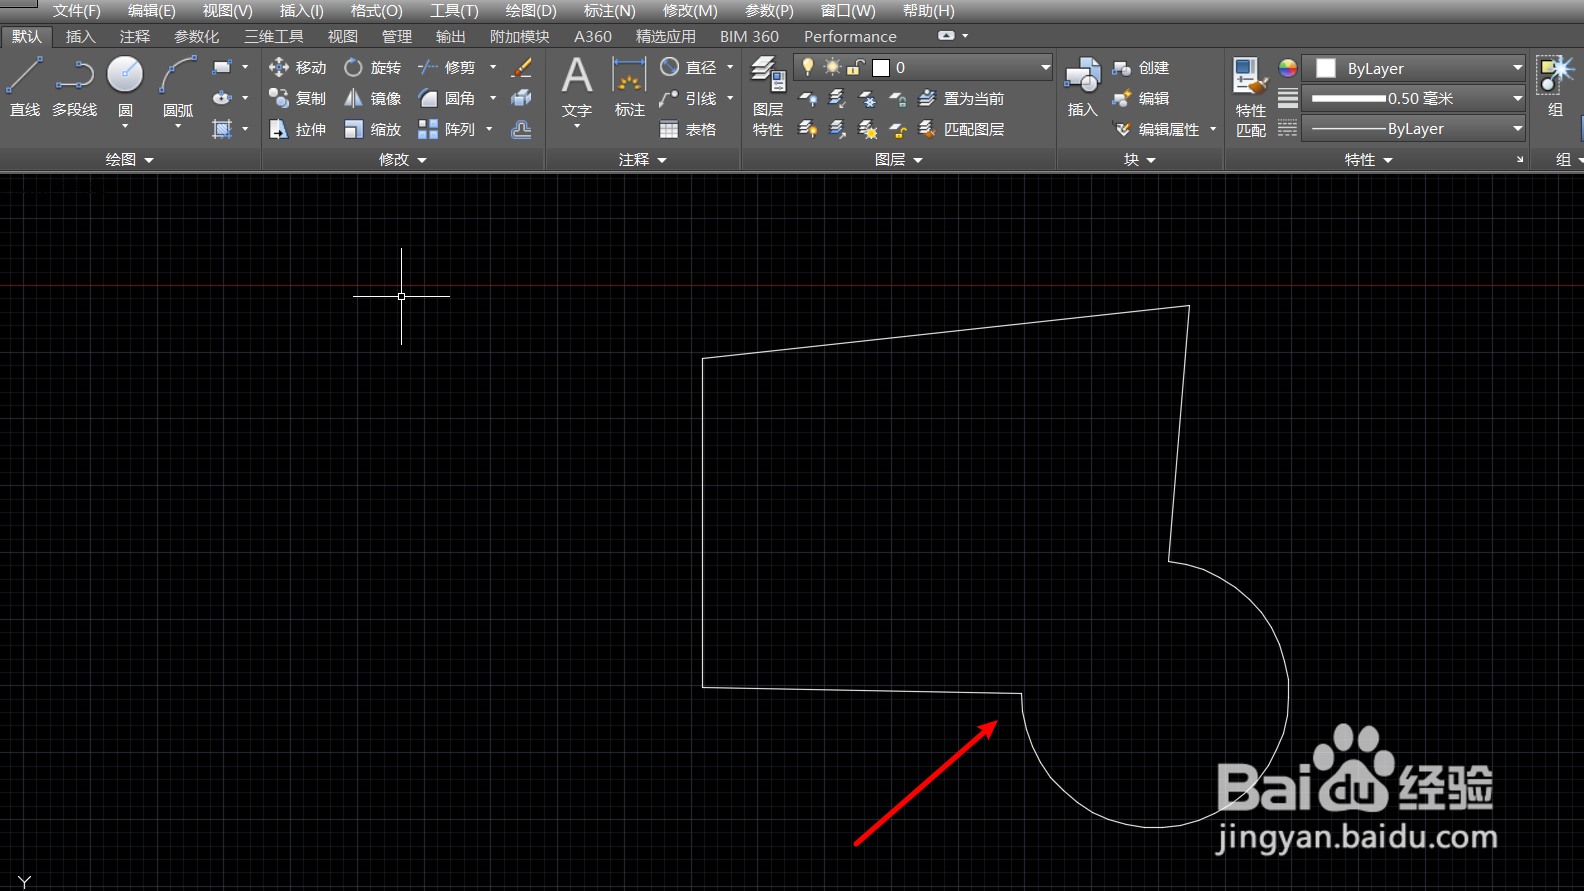The image size is (1584, 891).
Task: Click the 特性匹配 (Match Properties) icon
Action: pos(1250,97)
